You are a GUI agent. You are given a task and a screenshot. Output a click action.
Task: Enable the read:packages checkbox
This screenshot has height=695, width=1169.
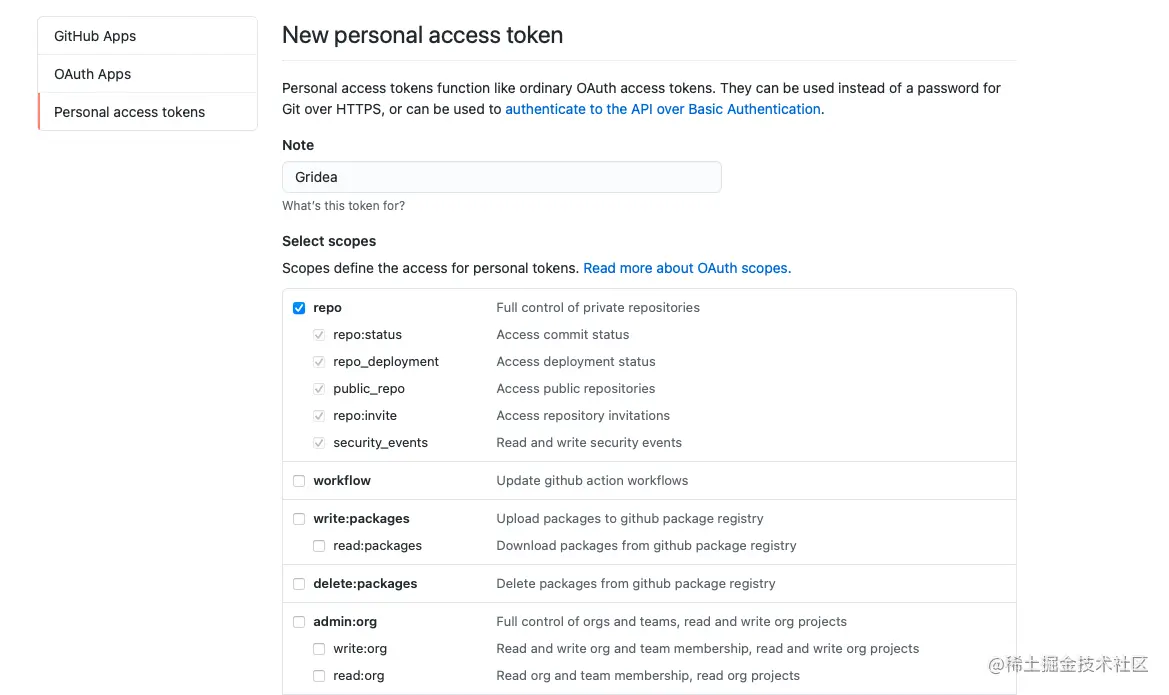pyautogui.click(x=319, y=546)
